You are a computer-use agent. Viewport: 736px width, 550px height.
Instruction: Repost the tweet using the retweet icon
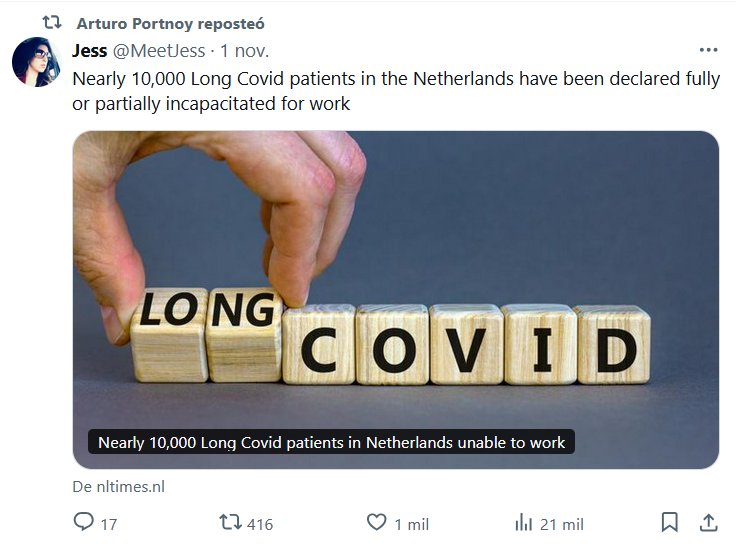pos(230,522)
